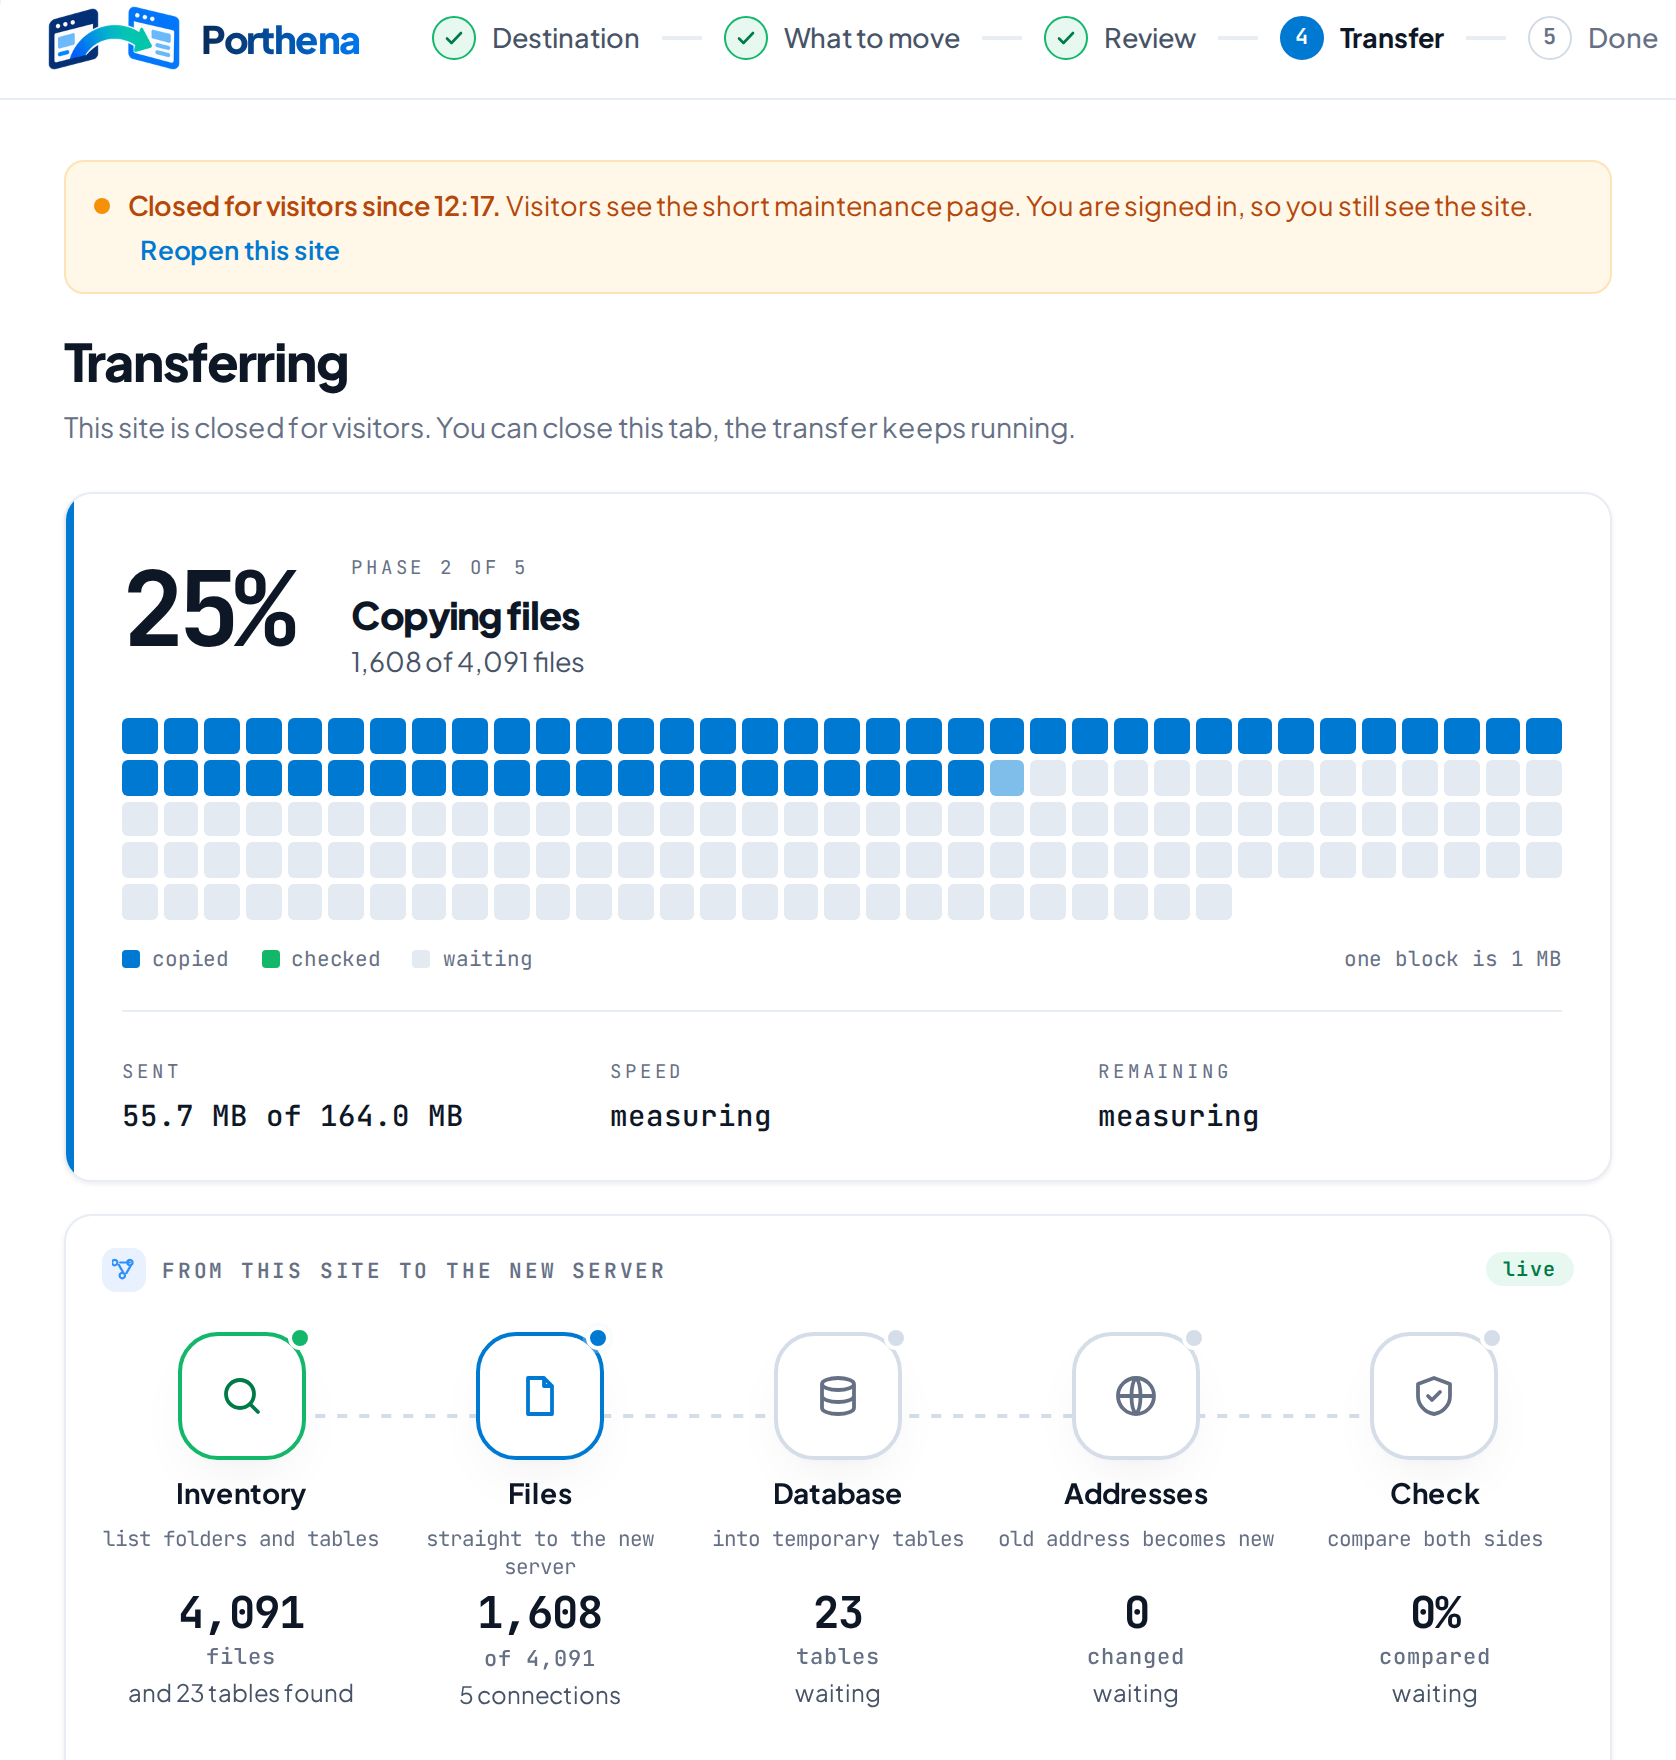Select the Files document icon
1676x1760 pixels.
(x=540, y=1395)
